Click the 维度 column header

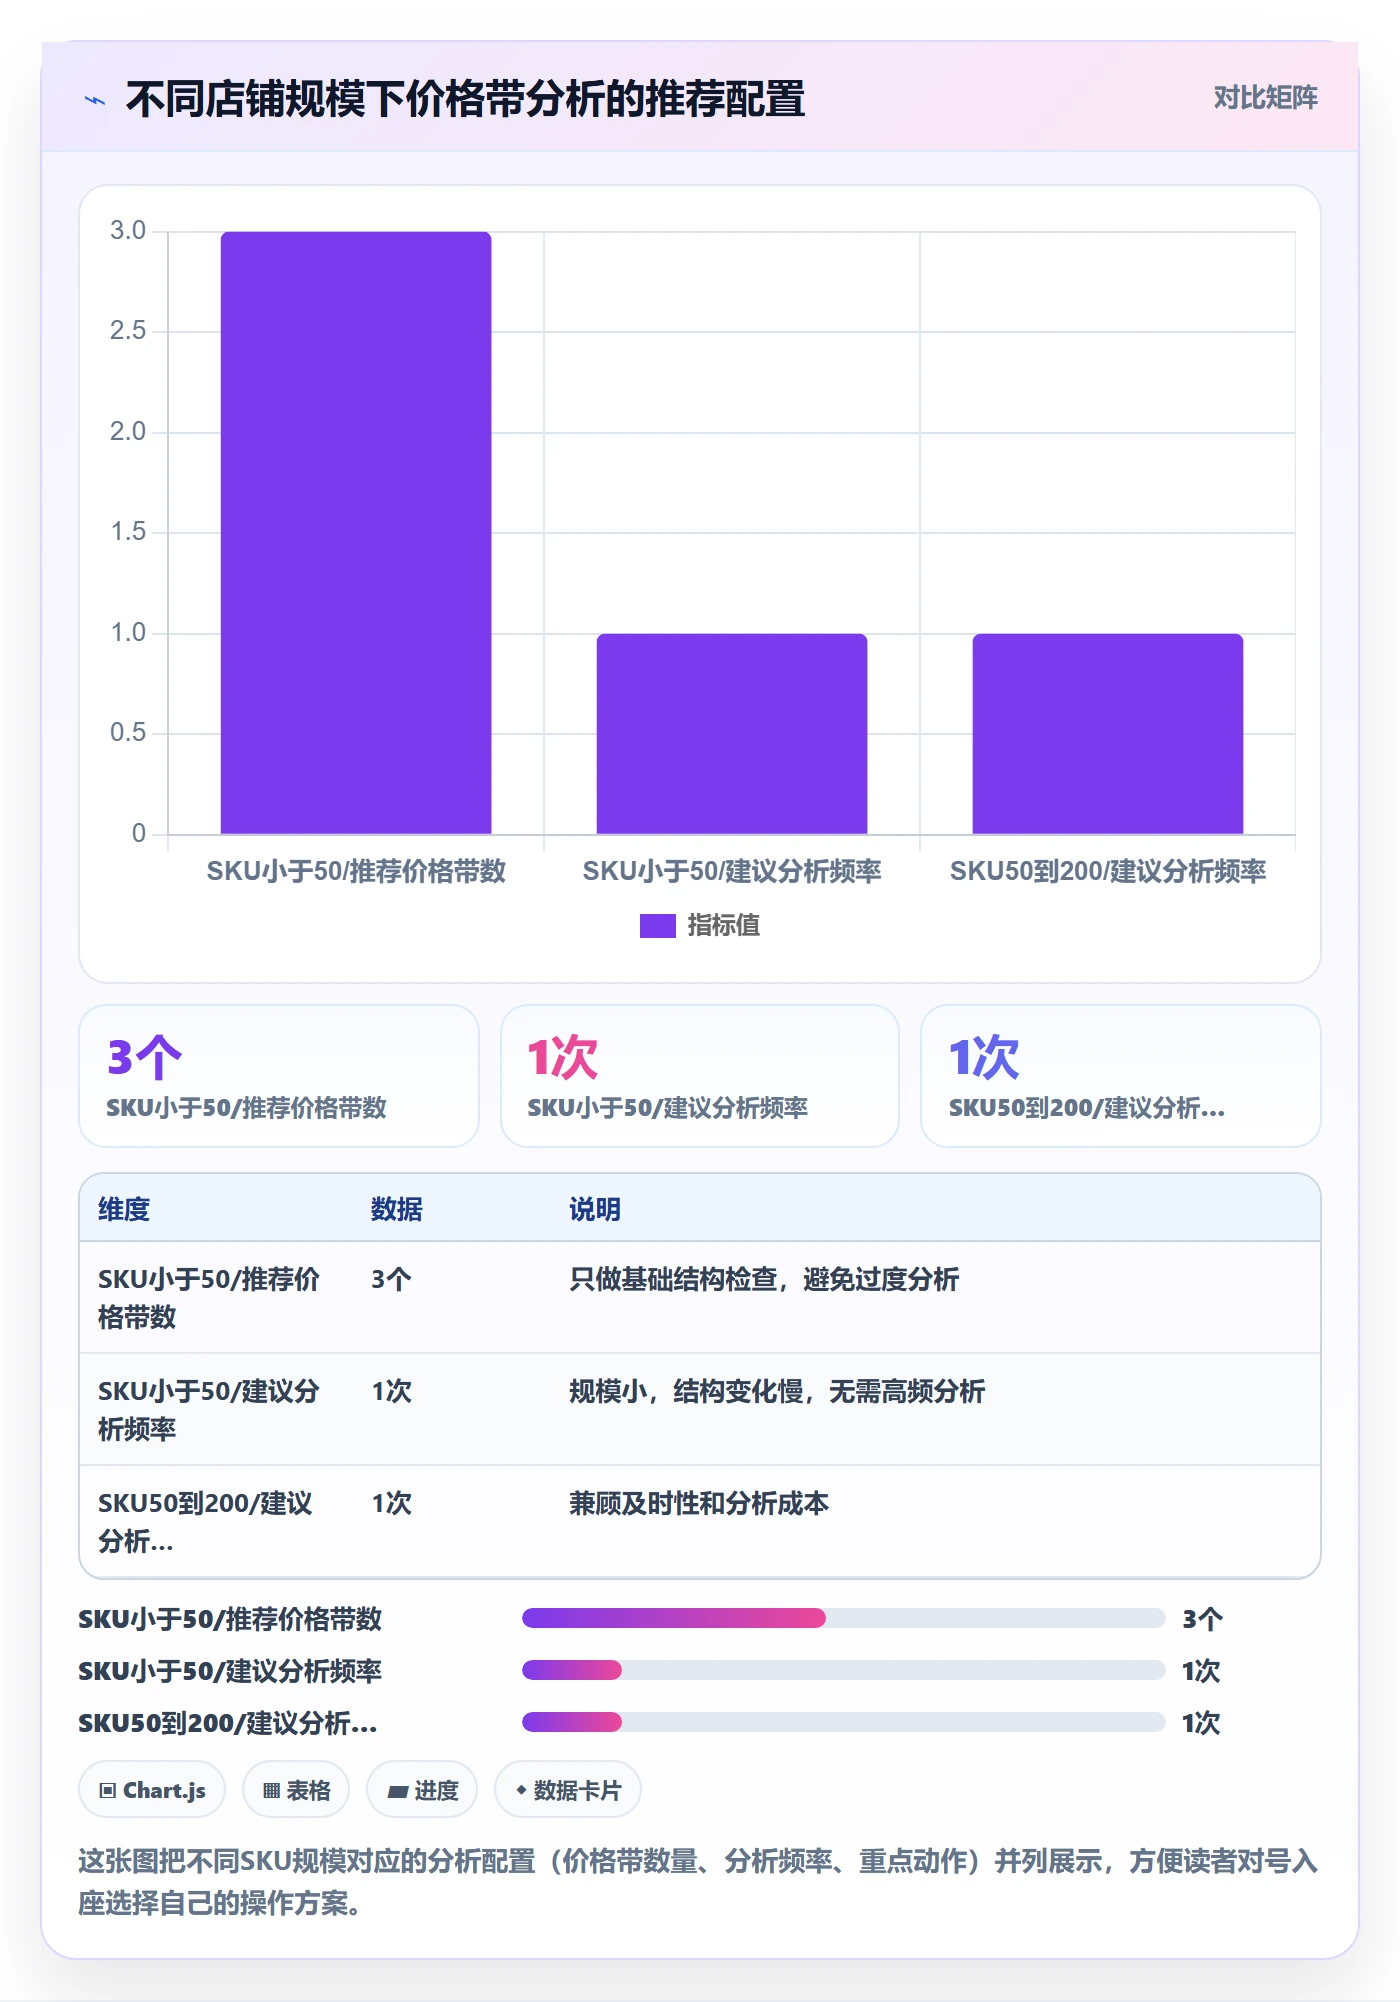click(124, 1210)
